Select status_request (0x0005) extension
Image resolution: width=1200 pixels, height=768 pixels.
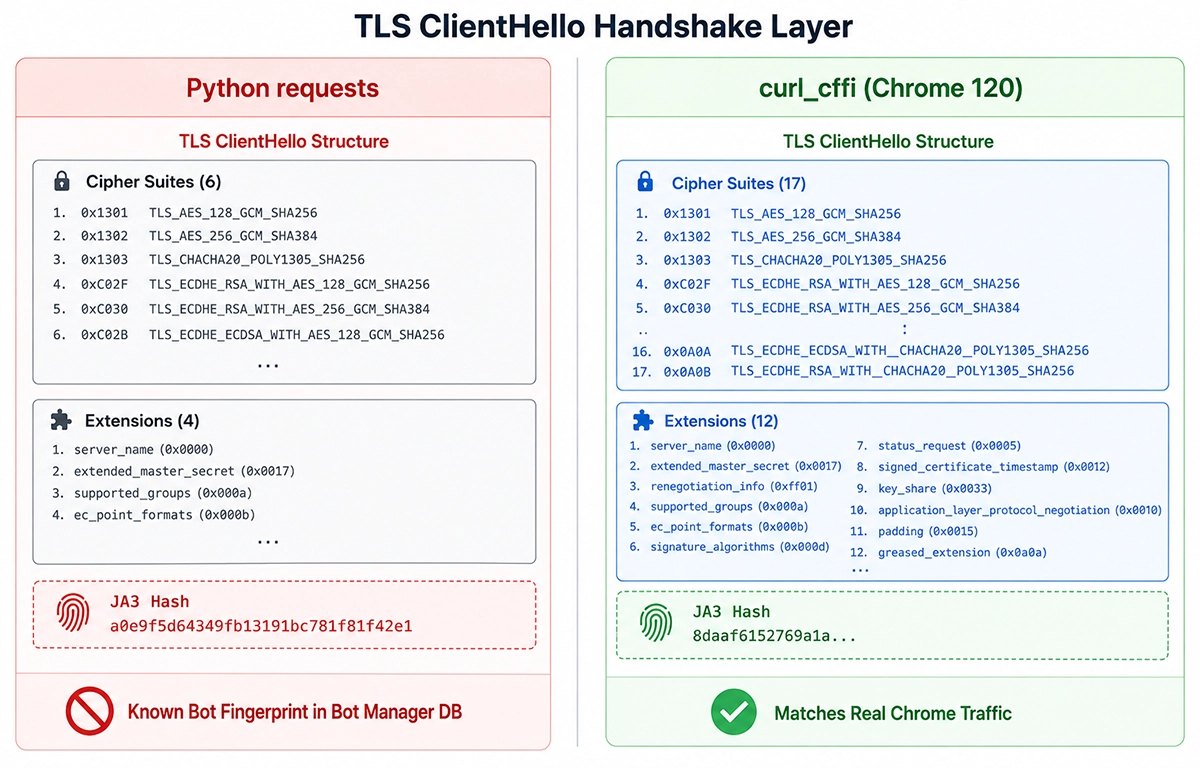point(949,446)
